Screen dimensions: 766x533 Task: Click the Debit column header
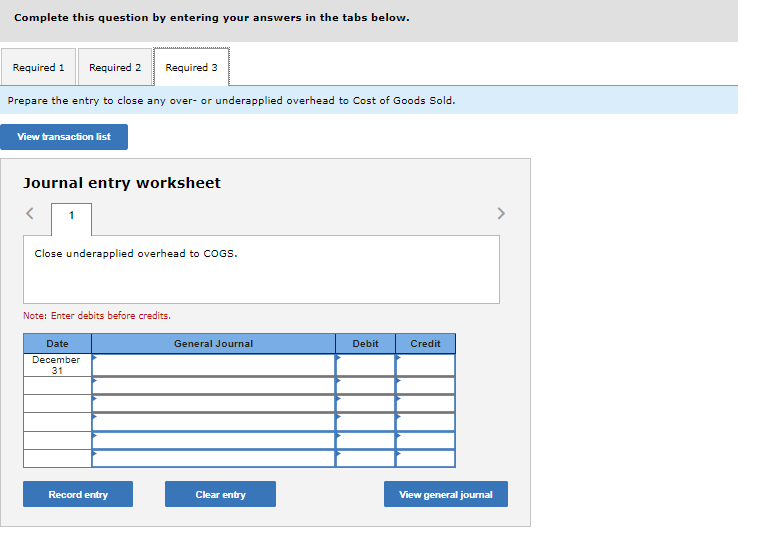point(365,343)
